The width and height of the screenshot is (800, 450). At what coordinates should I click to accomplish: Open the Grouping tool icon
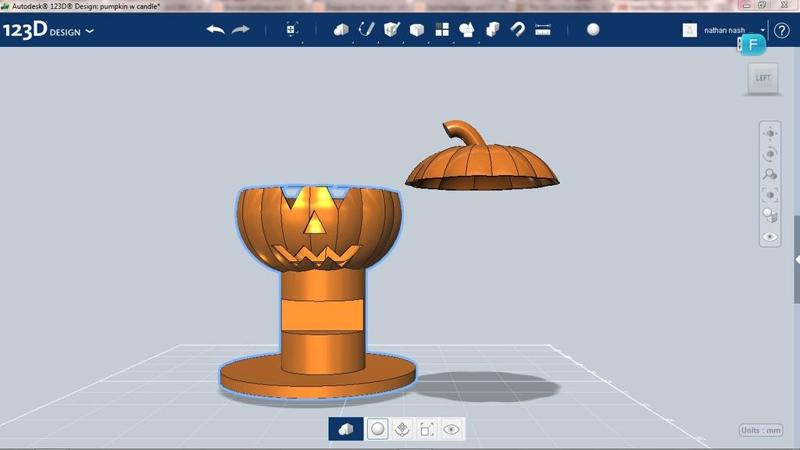tap(467, 30)
